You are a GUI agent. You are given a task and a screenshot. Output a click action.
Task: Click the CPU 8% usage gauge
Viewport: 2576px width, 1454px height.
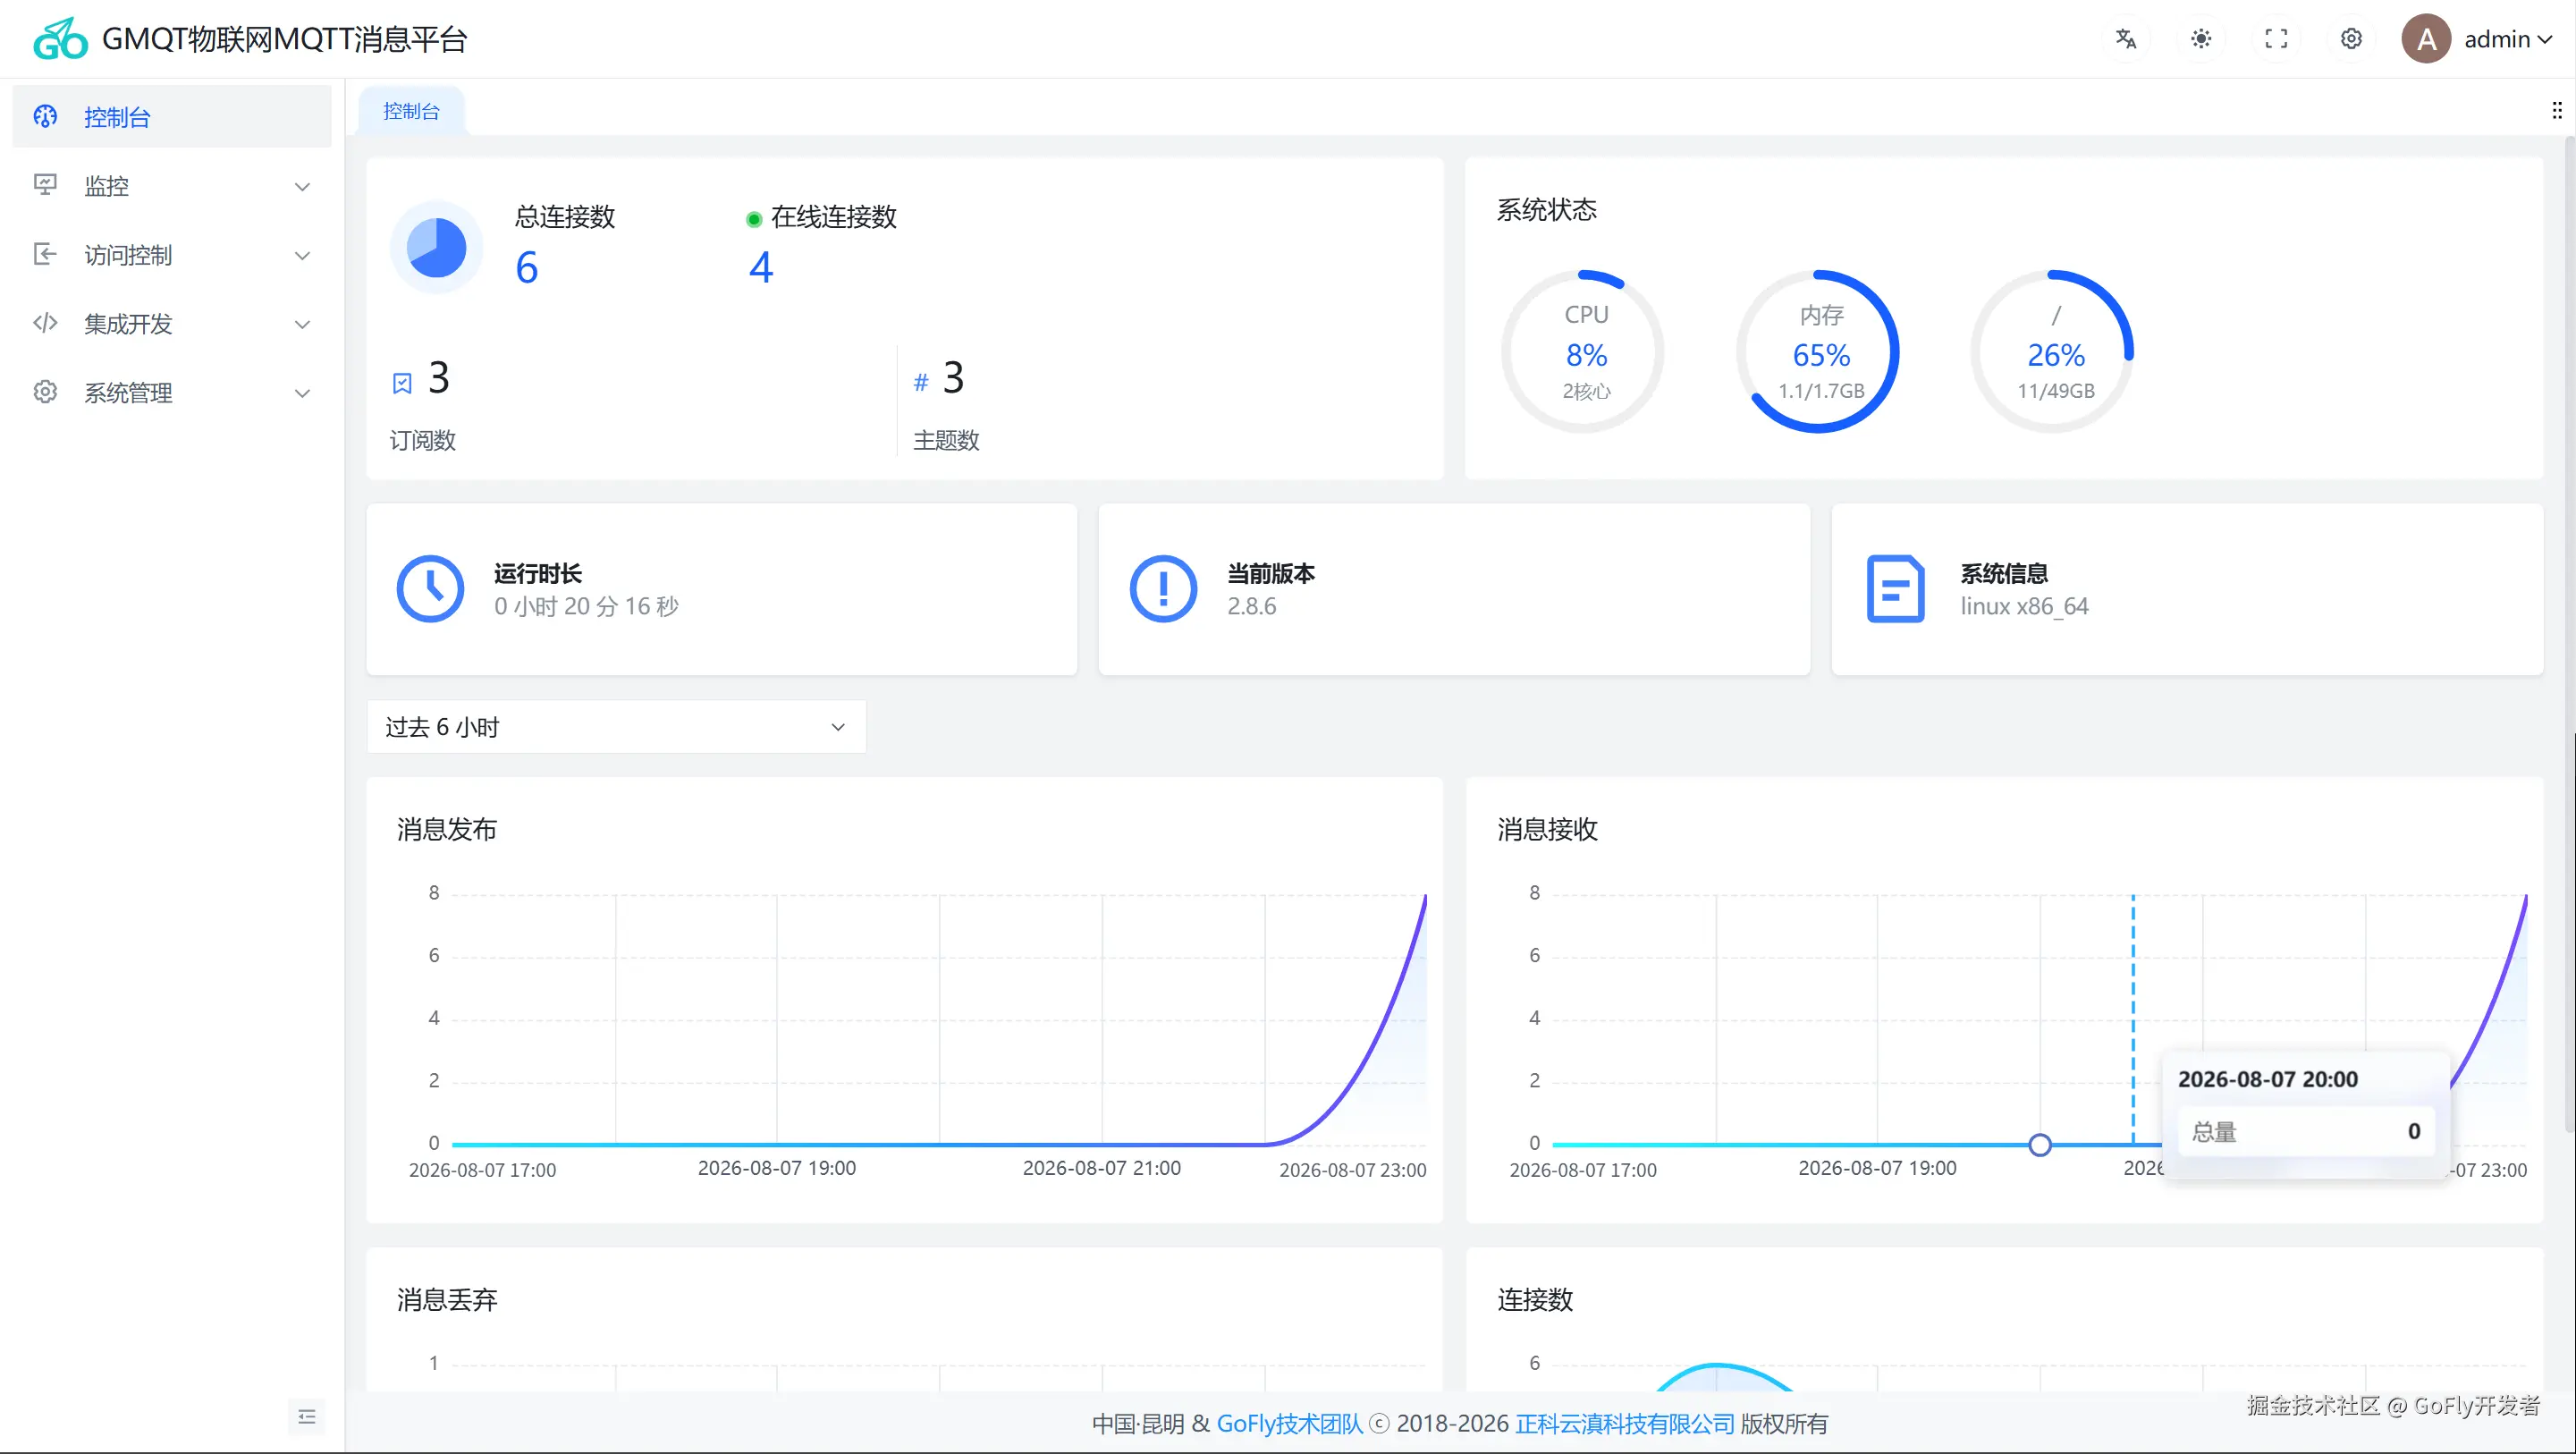pyautogui.click(x=1583, y=351)
